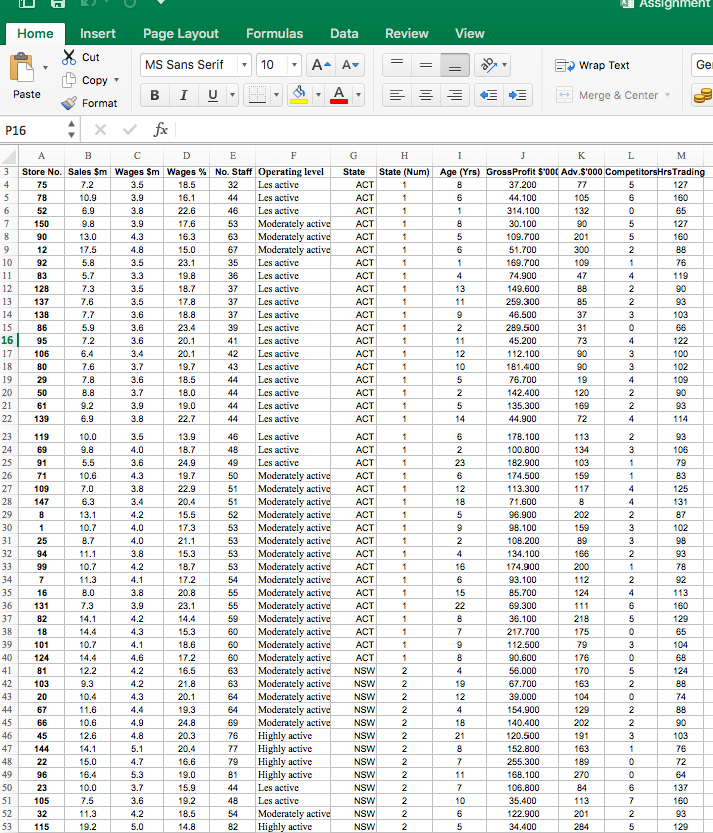Viewport: 713px width, 833px height.
Task: Click the Format painter brush icon
Action: (69, 103)
